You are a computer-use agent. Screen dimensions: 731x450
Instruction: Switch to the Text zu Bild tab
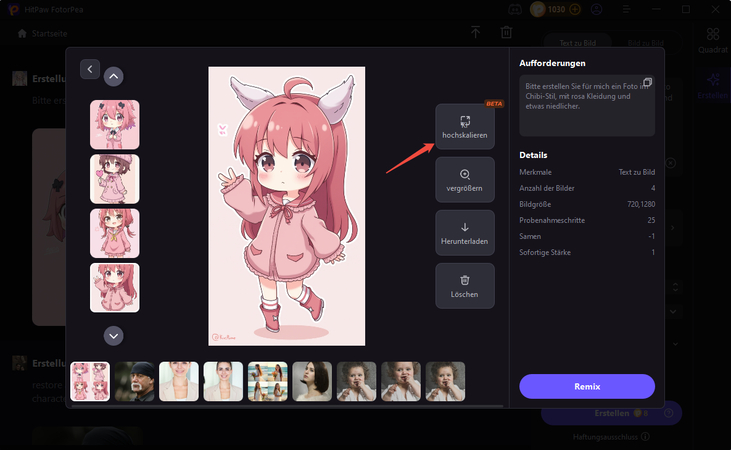pos(578,43)
